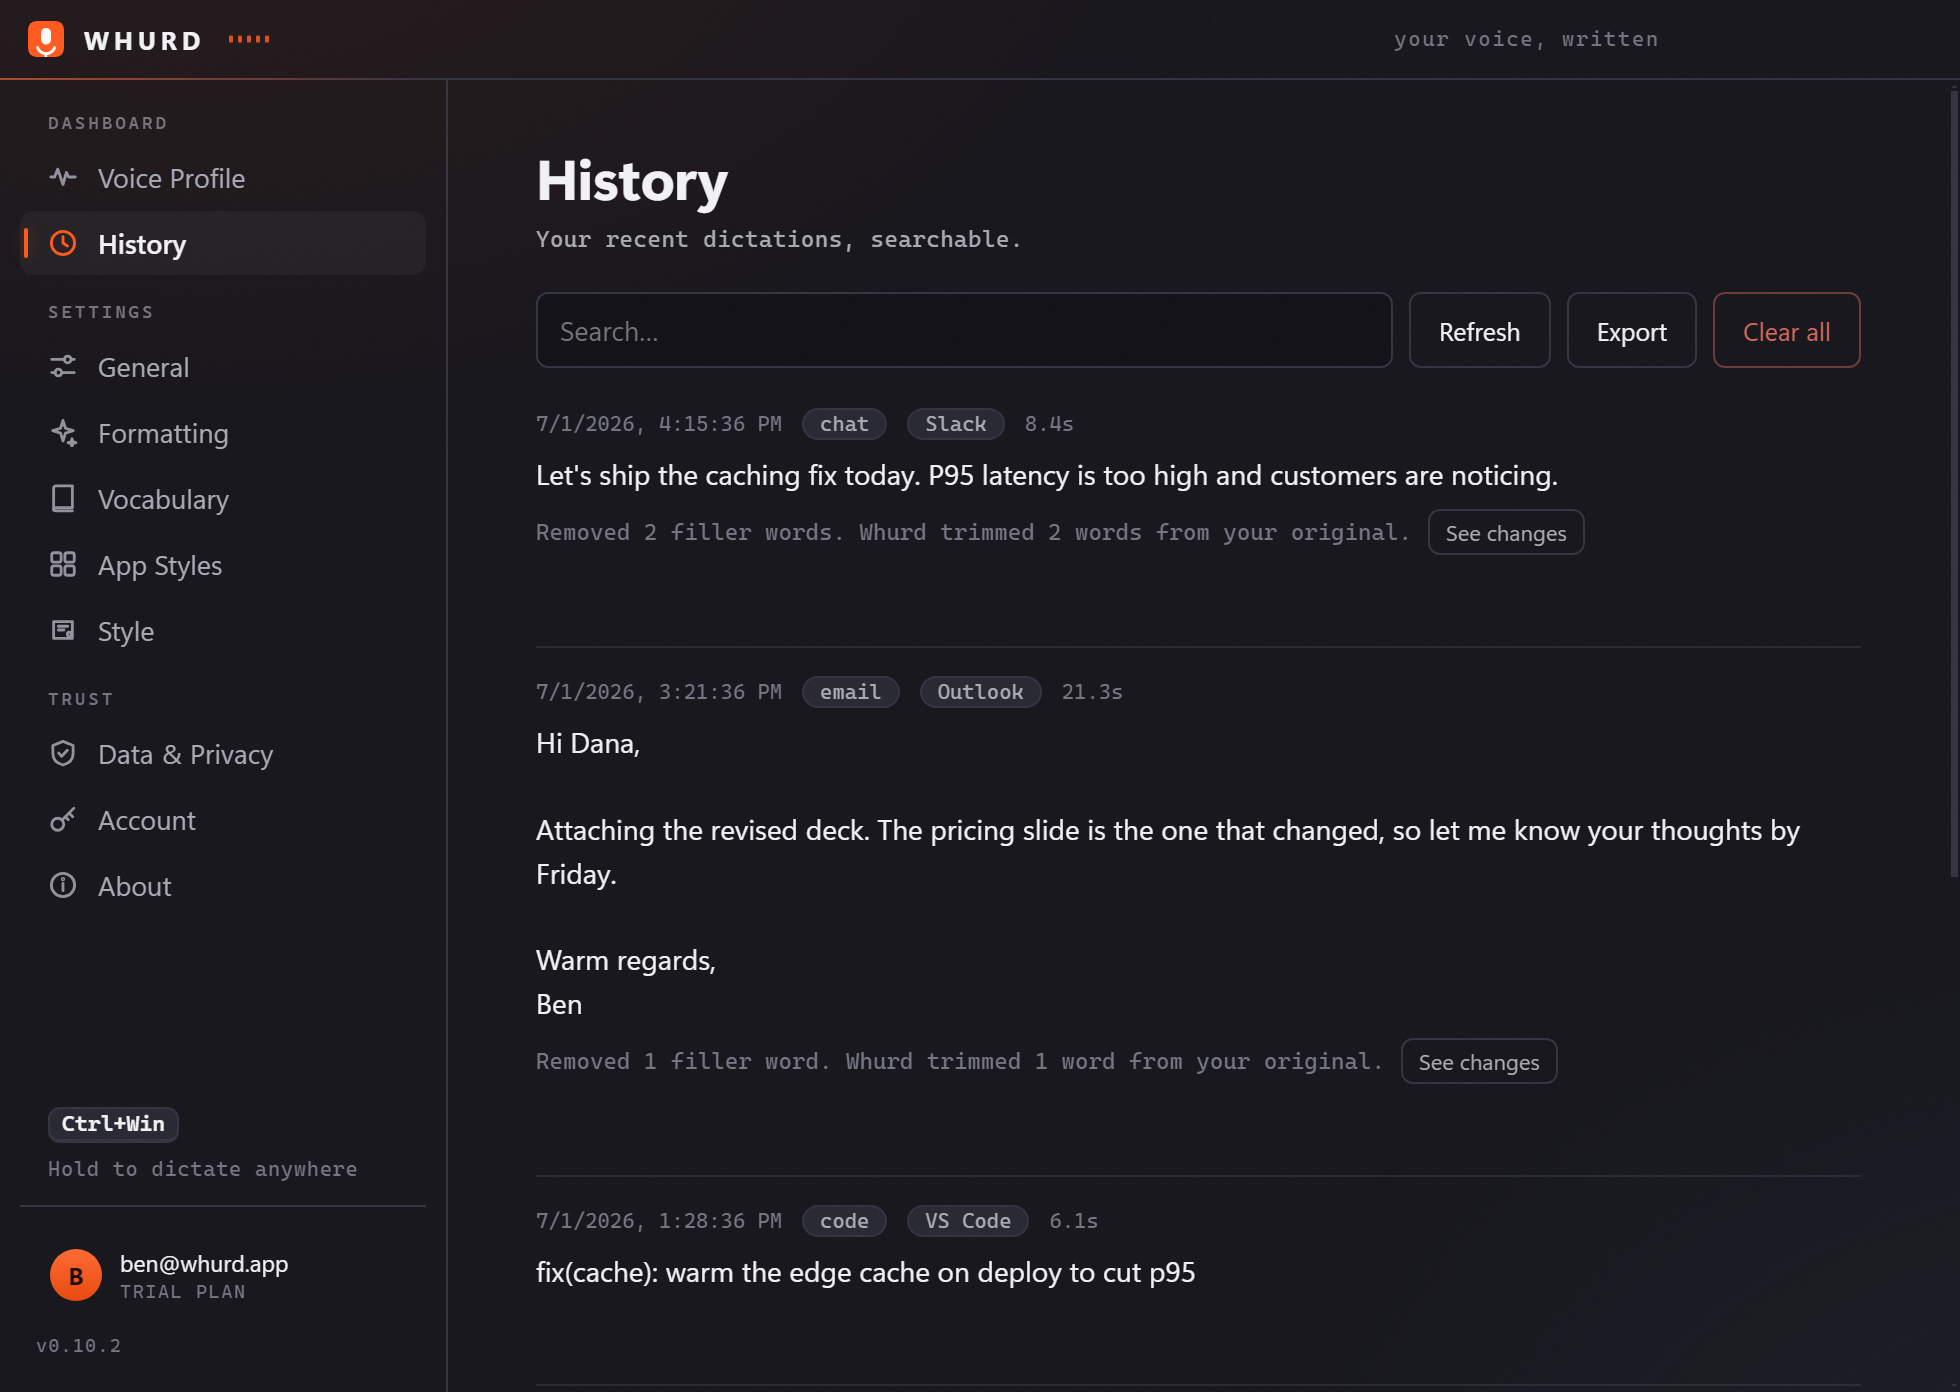Click the "Hi Dana," email greeting line

click(588, 744)
